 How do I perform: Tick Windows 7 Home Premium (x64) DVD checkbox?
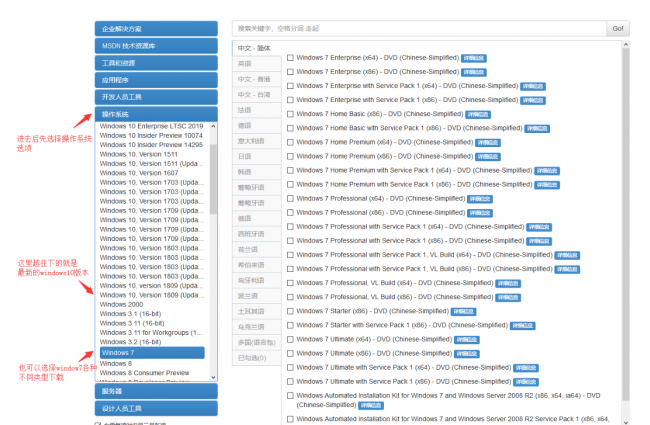[290, 143]
